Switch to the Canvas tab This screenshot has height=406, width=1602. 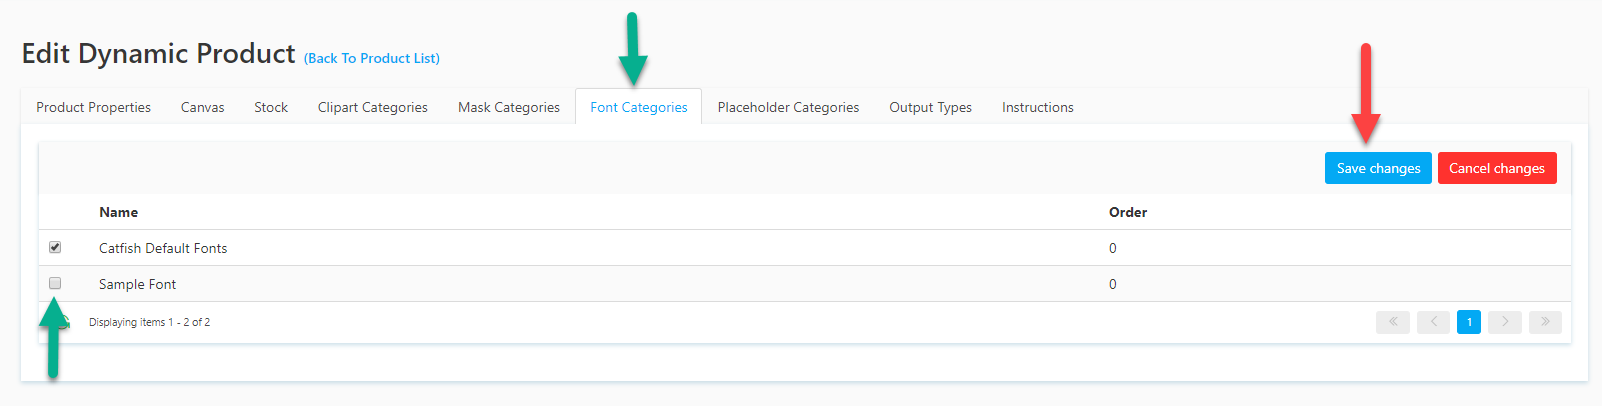202,107
